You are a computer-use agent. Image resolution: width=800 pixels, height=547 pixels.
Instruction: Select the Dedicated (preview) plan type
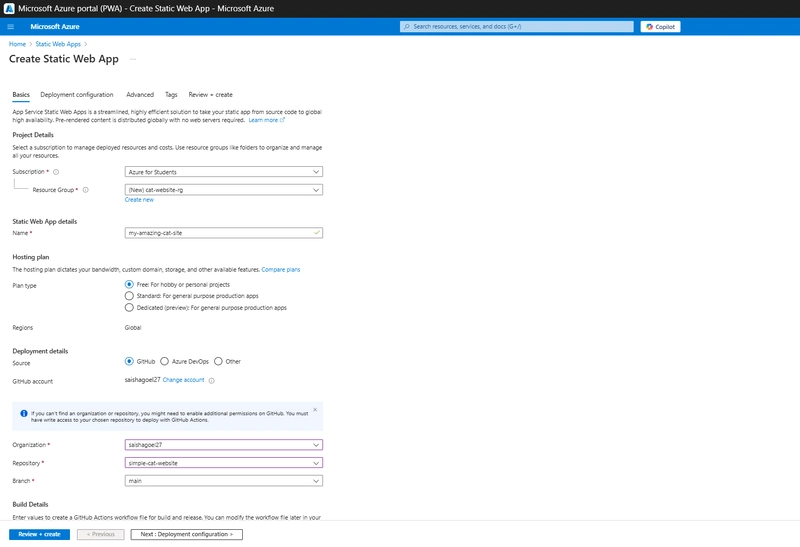pyautogui.click(x=129, y=308)
